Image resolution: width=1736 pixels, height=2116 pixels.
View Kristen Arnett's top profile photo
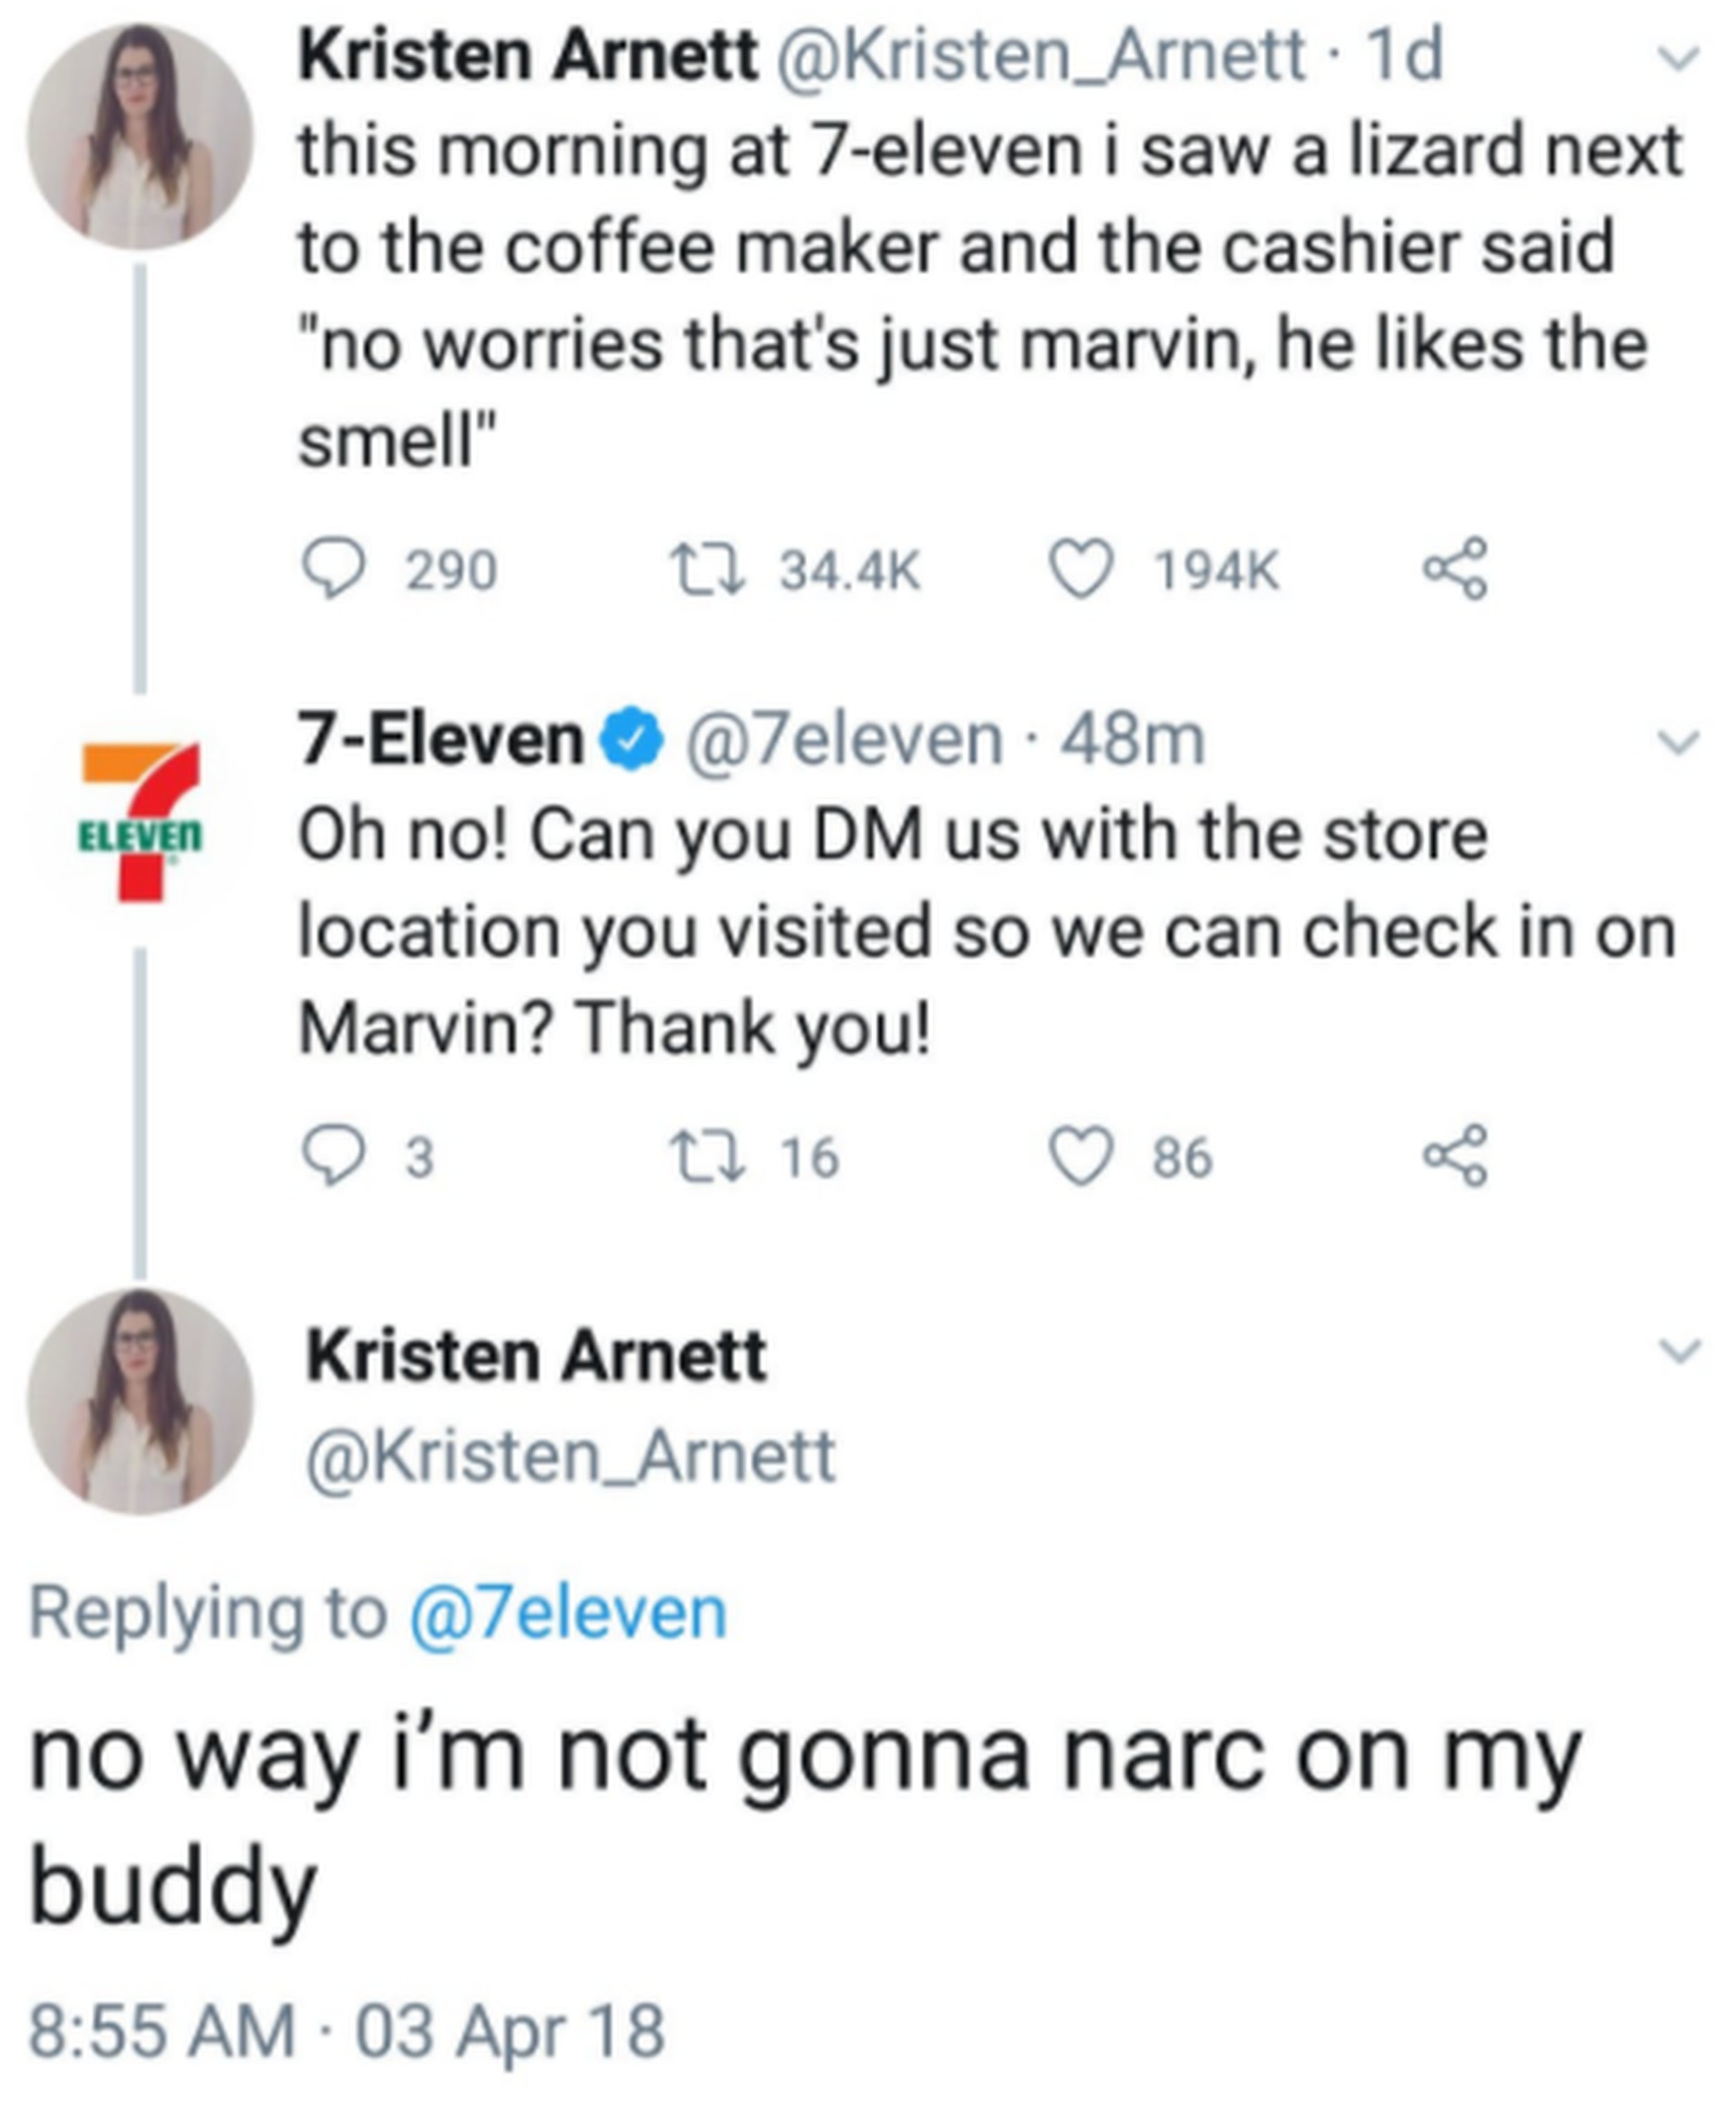pos(140,137)
